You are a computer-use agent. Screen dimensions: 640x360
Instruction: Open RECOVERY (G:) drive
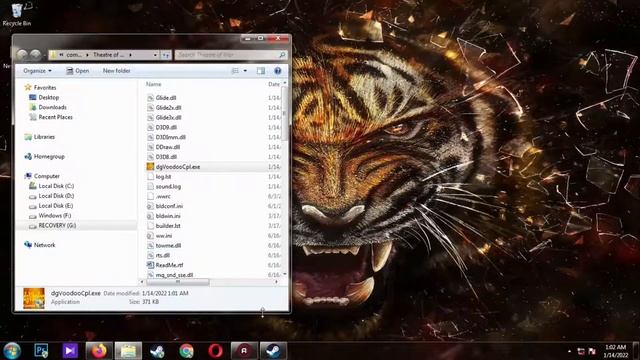click(57, 225)
